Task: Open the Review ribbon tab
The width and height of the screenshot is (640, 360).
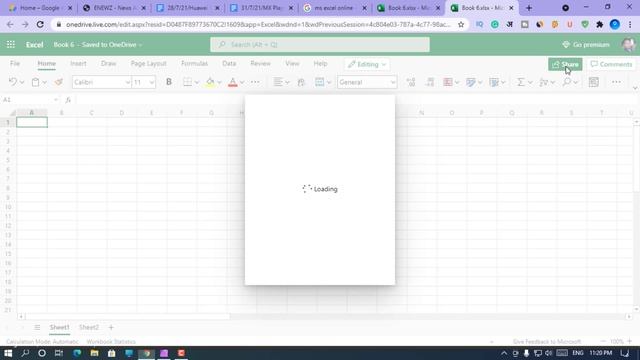Action: point(260,64)
